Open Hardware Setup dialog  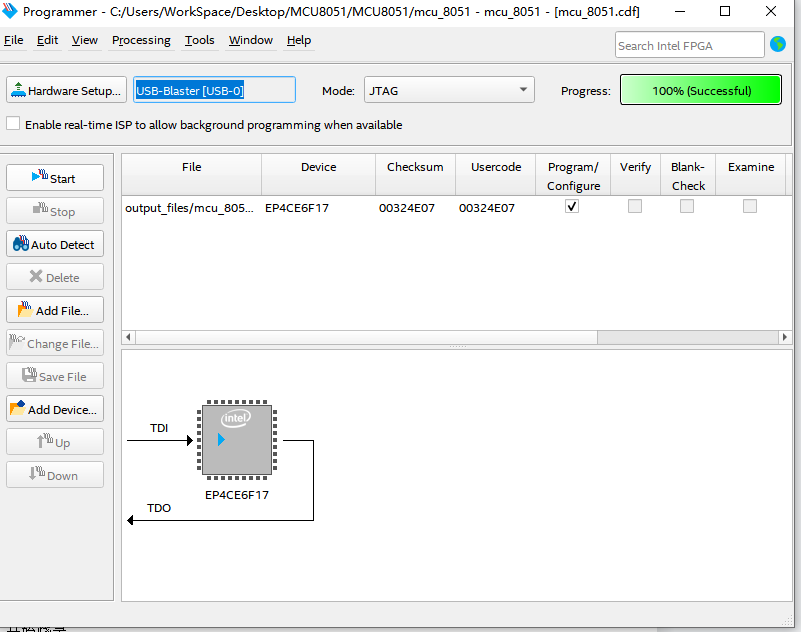pos(66,90)
